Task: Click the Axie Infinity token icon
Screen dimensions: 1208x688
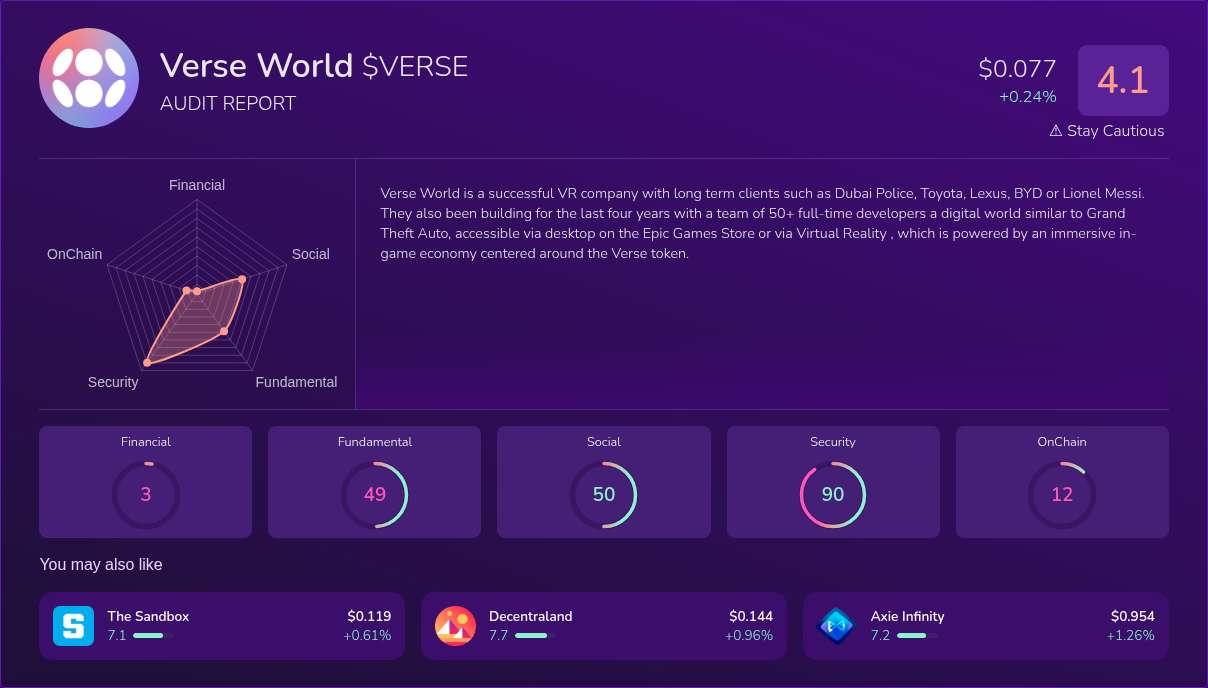Action: [x=837, y=625]
